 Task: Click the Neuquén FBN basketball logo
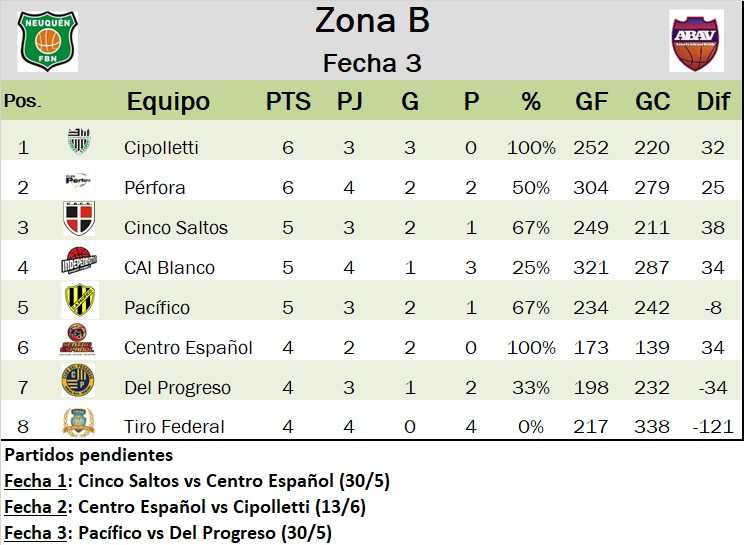(47, 40)
